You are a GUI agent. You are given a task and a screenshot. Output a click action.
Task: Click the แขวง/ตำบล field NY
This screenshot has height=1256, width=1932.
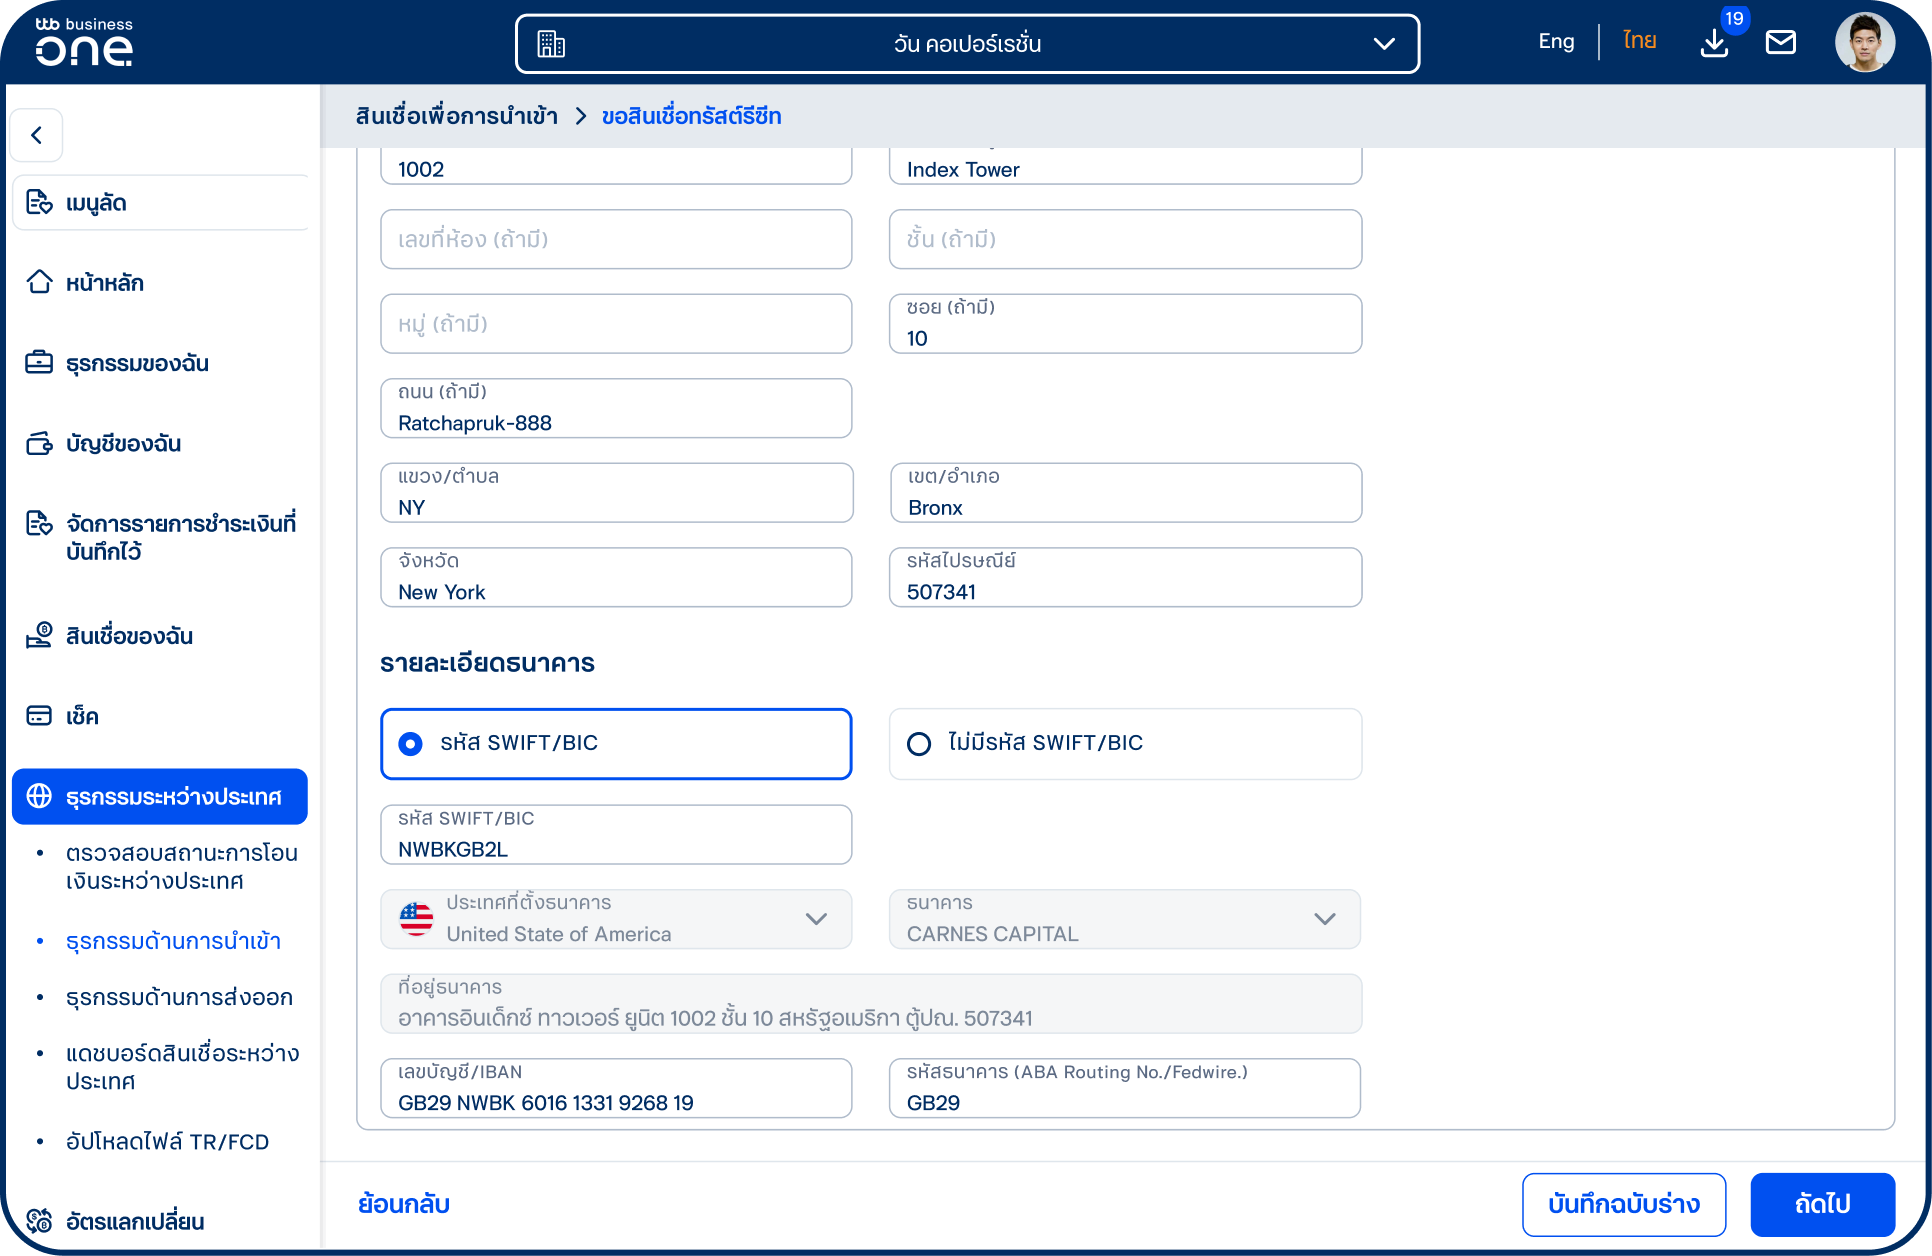pyautogui.click(x=616, y=493)
